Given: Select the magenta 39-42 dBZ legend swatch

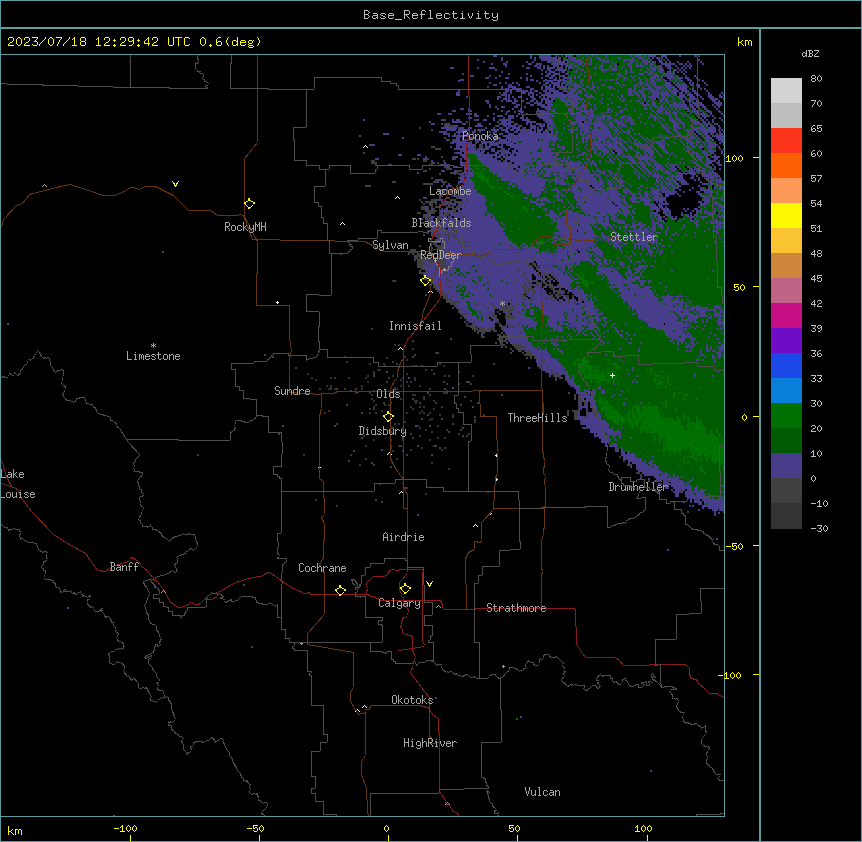Looking at the screenshot, I should point(786,315).
